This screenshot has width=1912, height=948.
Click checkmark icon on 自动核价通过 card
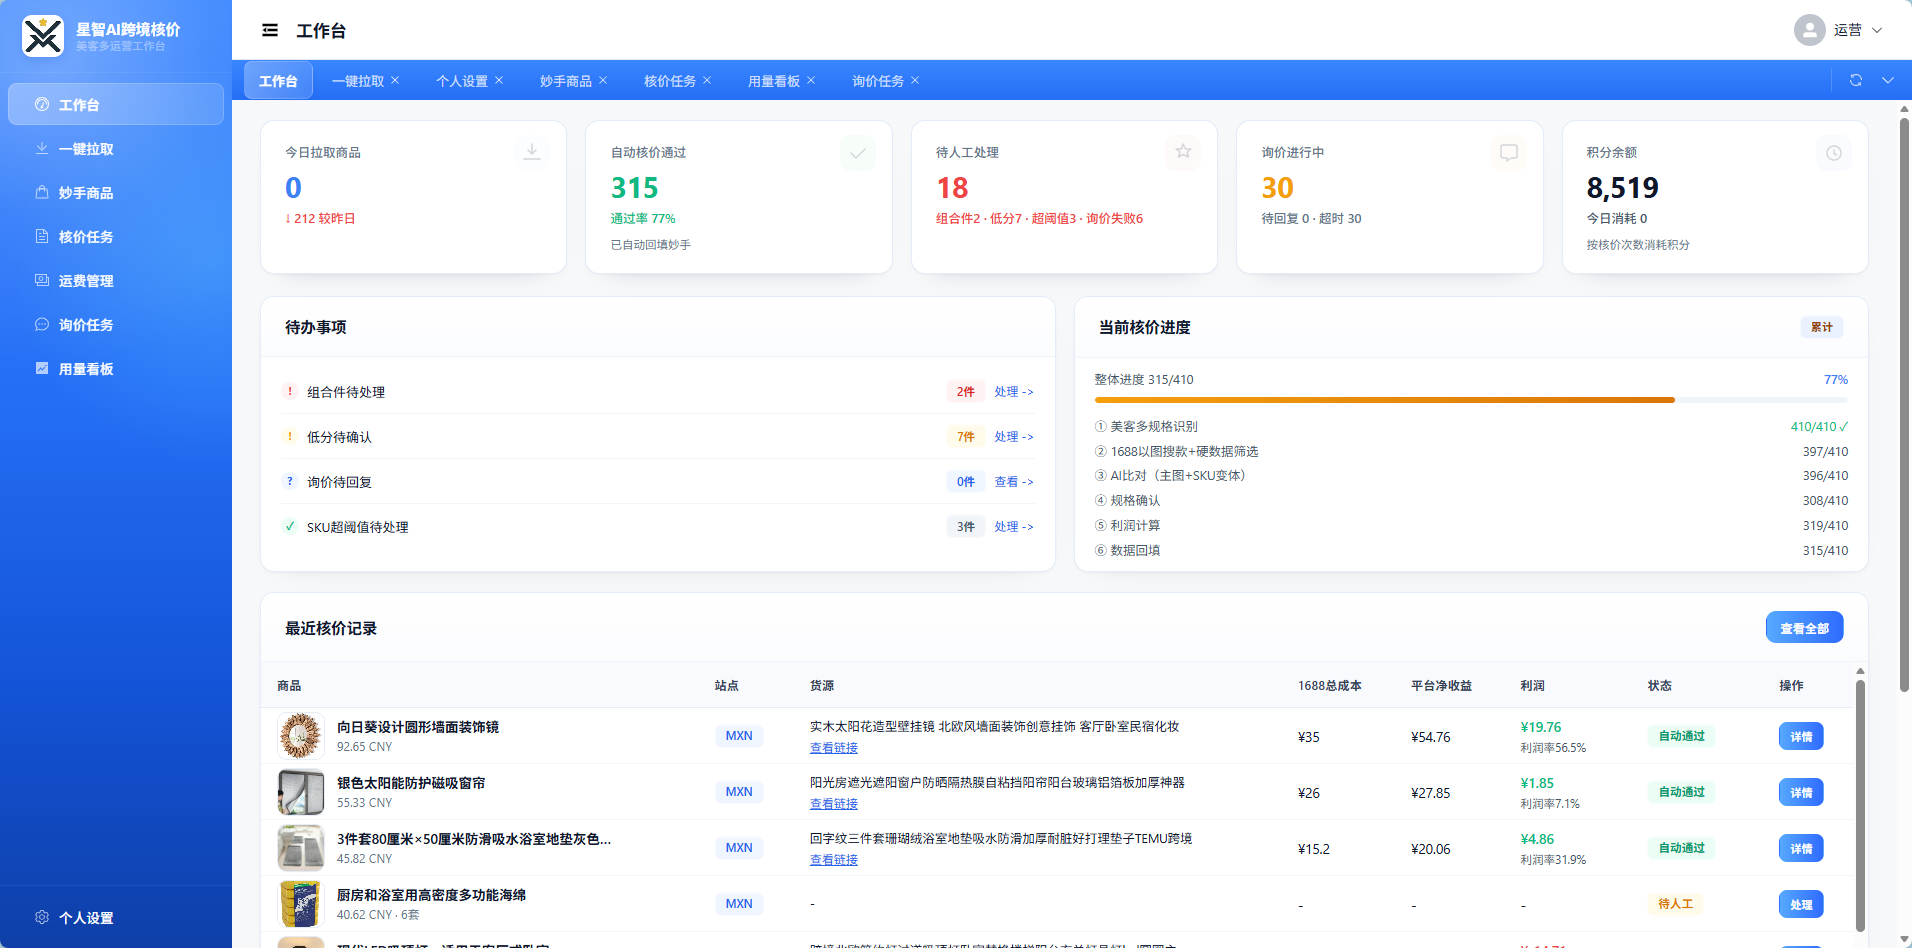point(858,153)
